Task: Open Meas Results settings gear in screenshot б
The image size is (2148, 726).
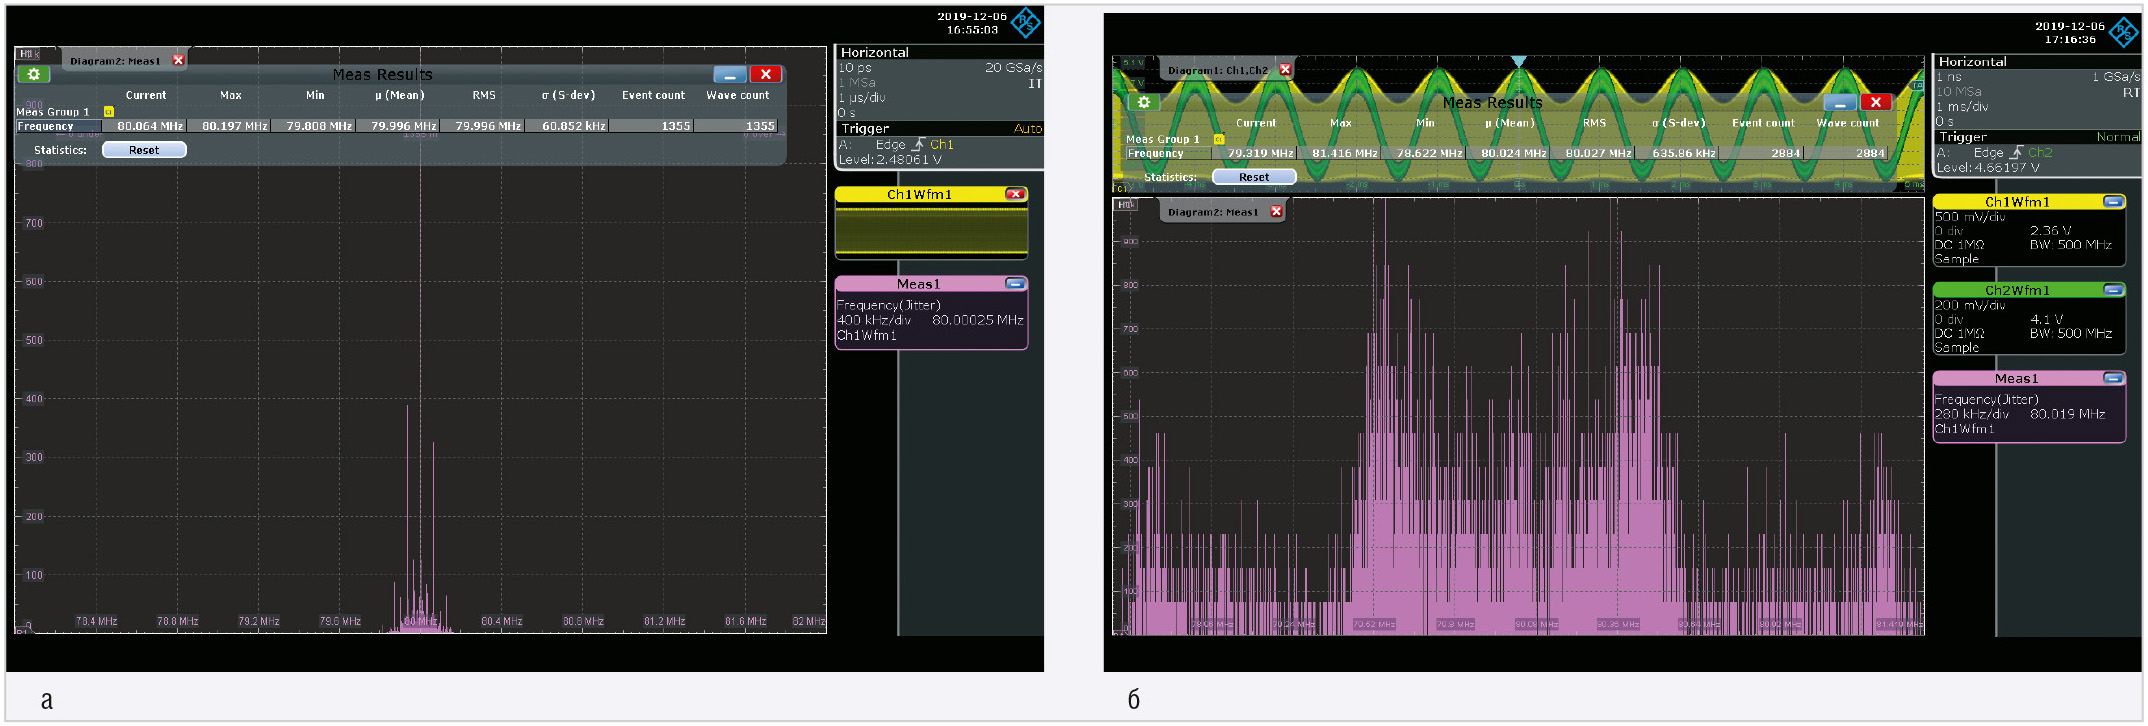Action: tap(1144, 102)
